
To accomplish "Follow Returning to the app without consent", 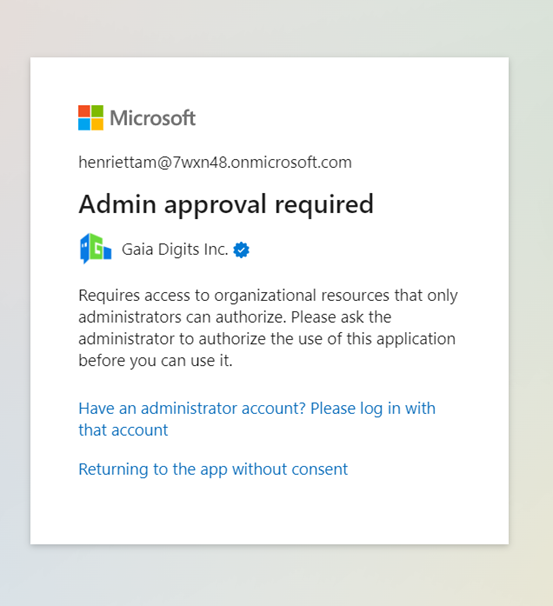I will [213, 469].
